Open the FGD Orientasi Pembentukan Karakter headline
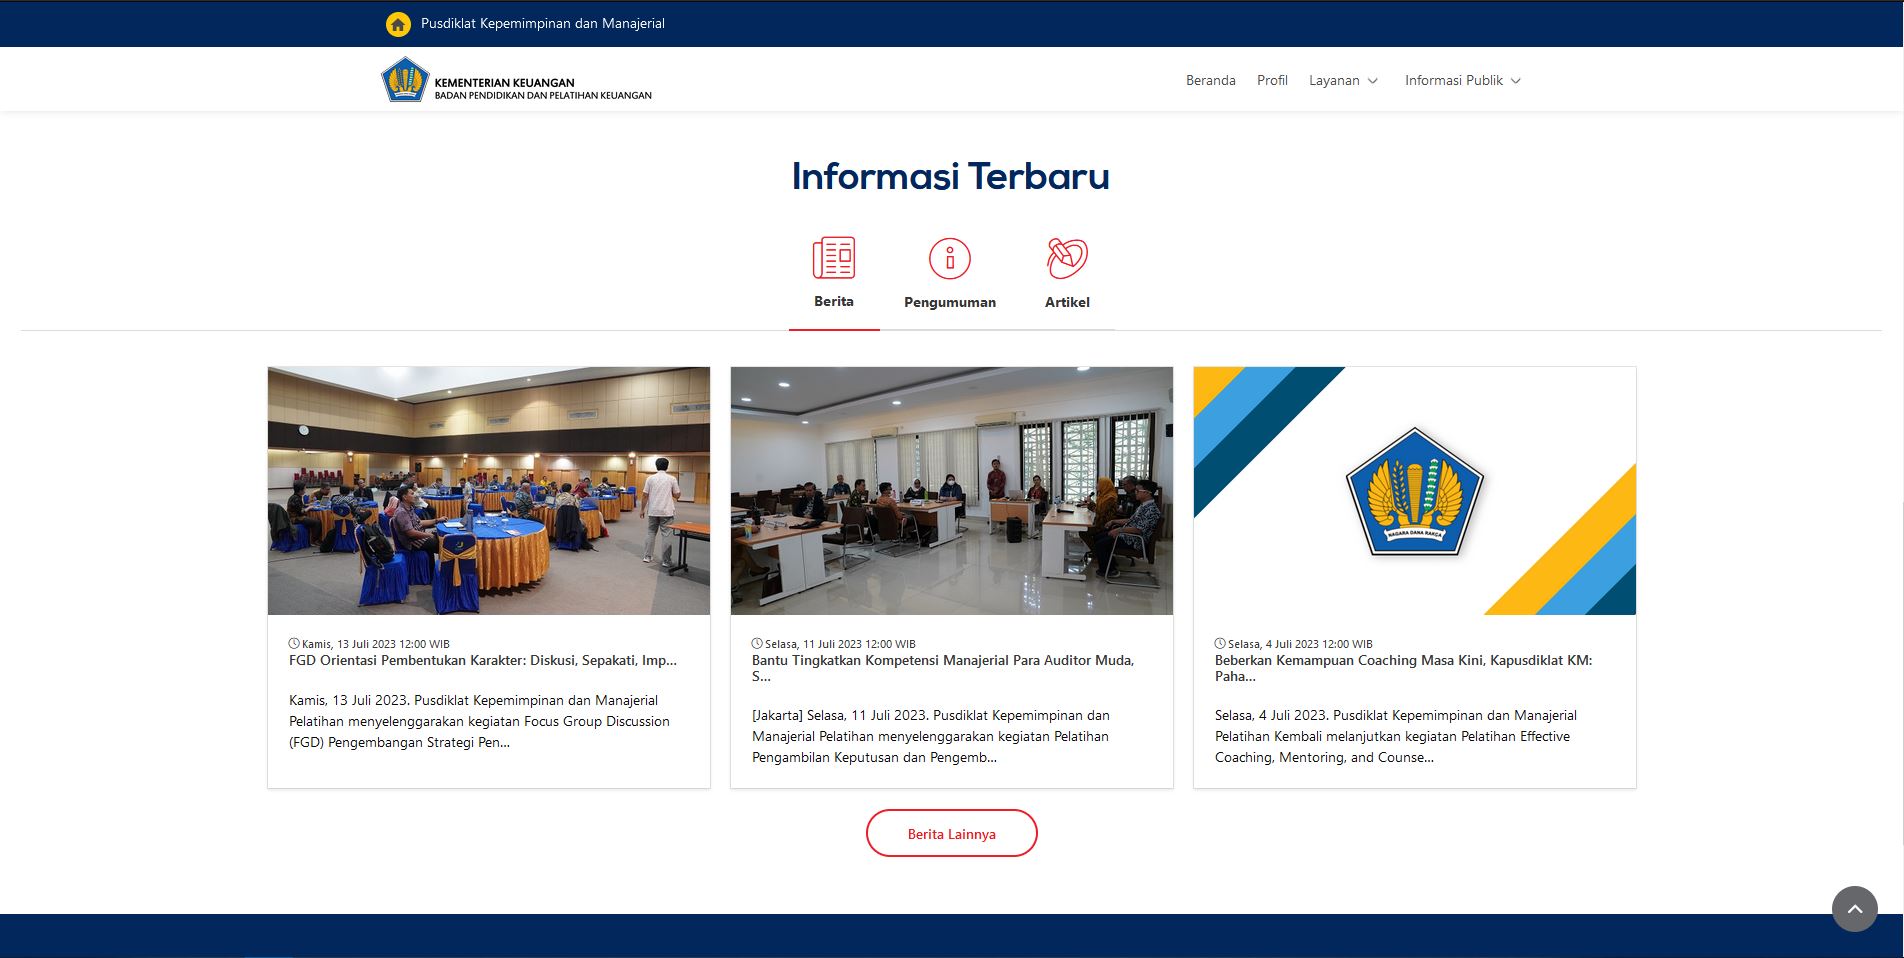Viewport: 1904px width, 958px height. coord(482,660)
